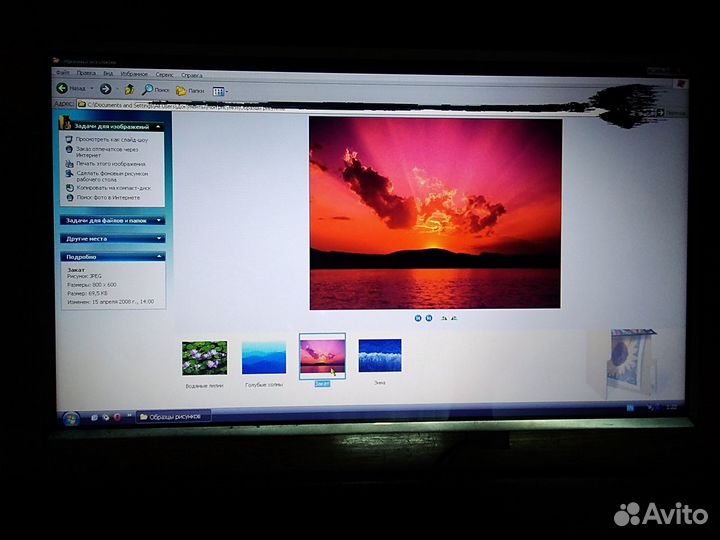Open the Избранное menu
The width and height of the screenshot is (720, 540).
click(134, 73)
